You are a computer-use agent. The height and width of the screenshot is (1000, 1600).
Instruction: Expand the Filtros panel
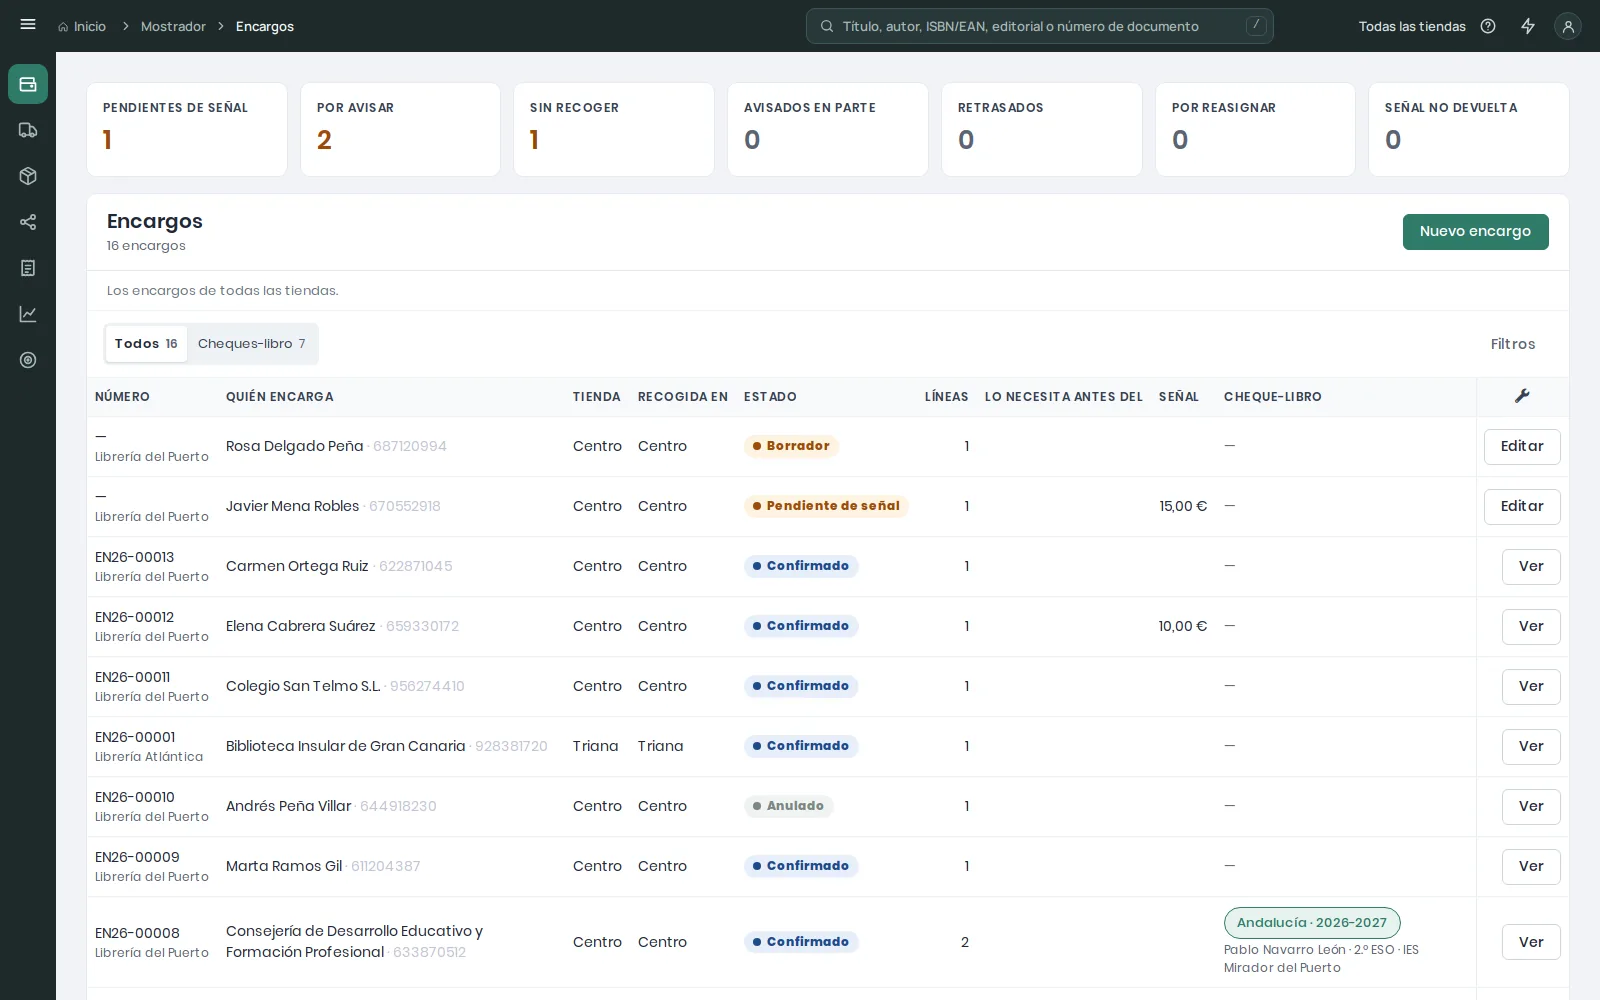click(x=1513, y=344)
